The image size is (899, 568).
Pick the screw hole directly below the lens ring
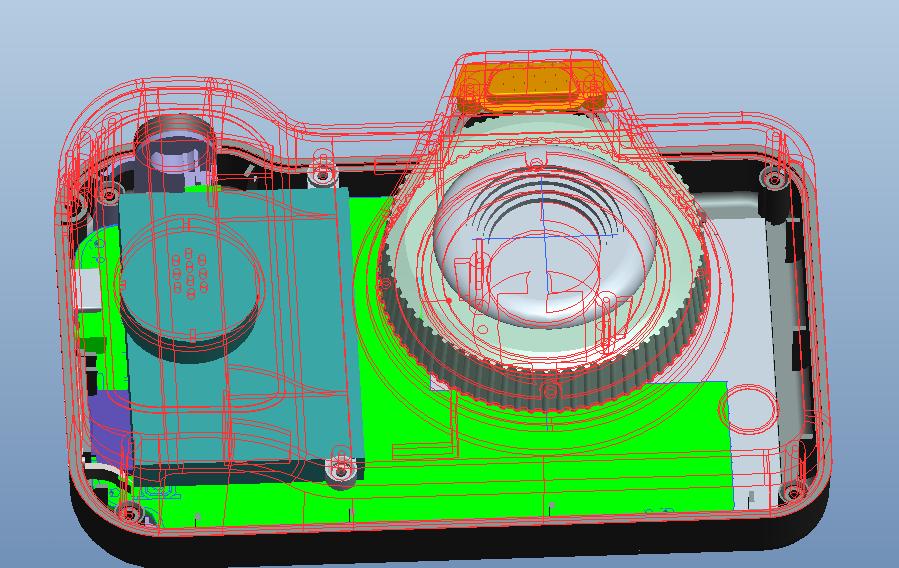tap(548, 388)
